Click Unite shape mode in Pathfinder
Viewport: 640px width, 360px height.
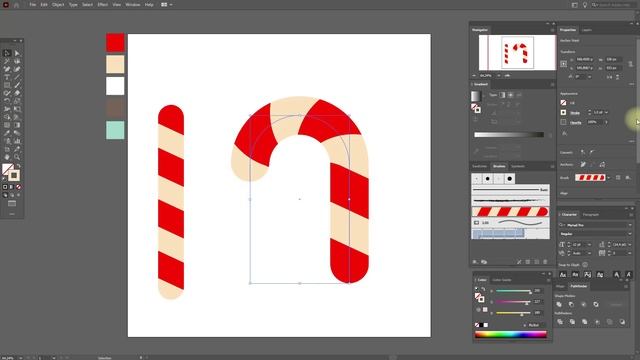(x=559, y=304)
